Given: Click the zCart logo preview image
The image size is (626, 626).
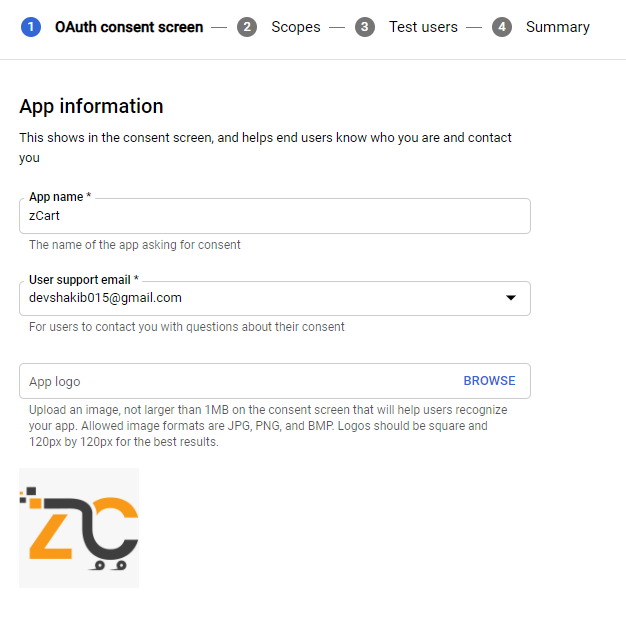Looking at the screenshot, I should 79,527.
